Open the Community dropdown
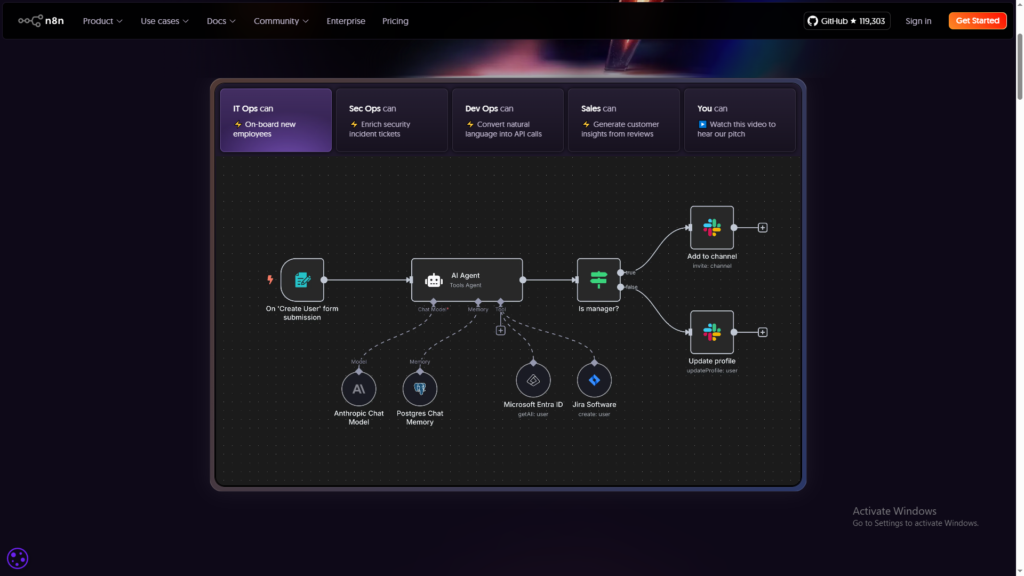Image resolution: width=1024 pixels, height=576 pixels. pyautogui.click(x=280, y=20)
